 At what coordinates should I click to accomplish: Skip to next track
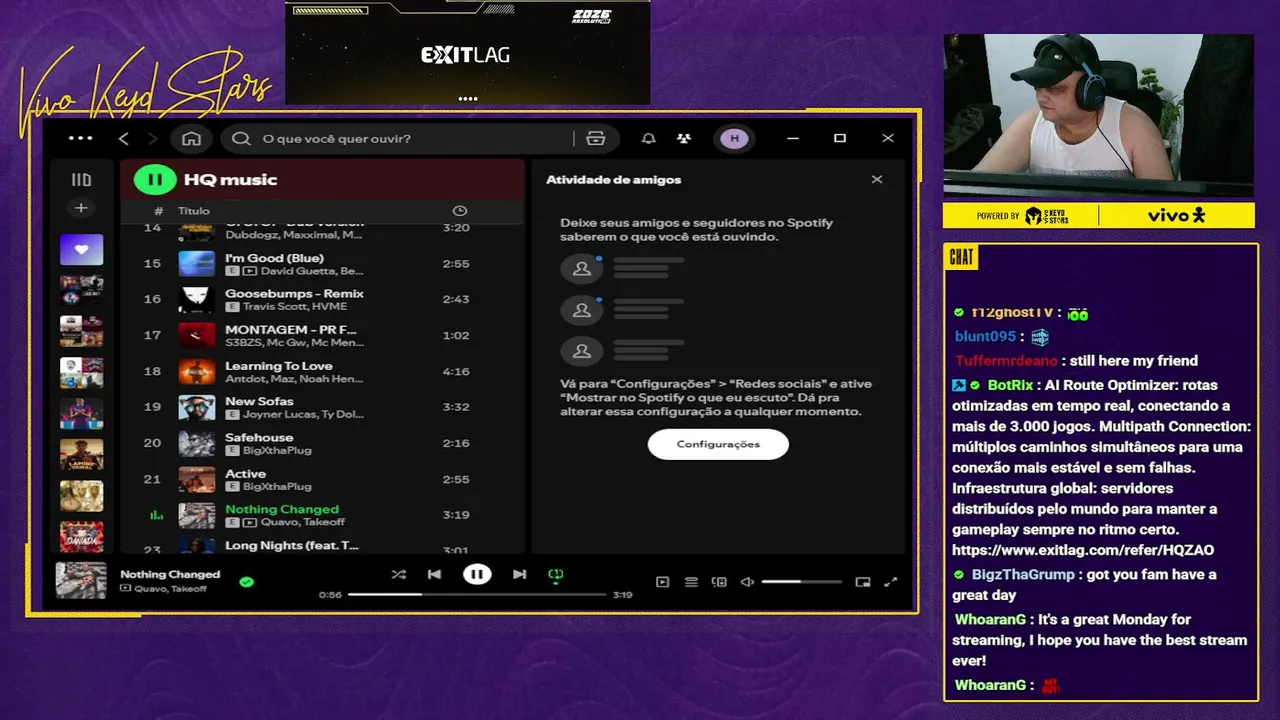point(519,575)
